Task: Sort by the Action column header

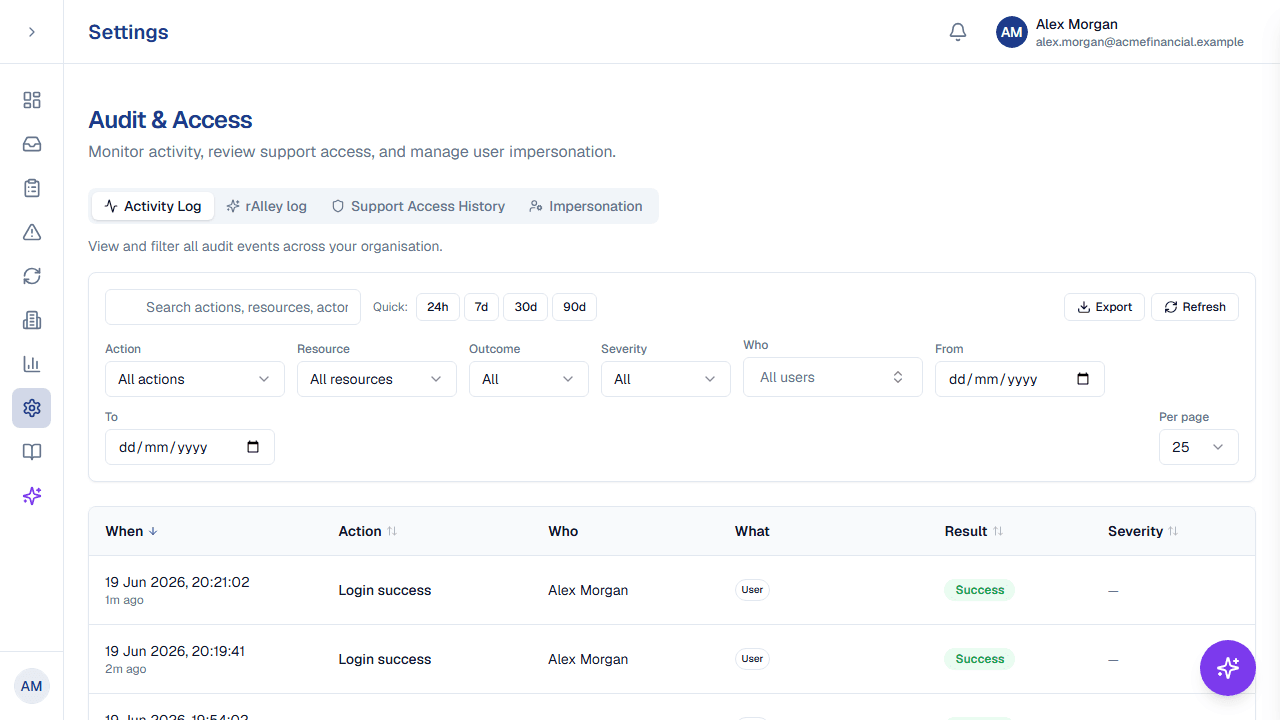Action: (368, 531)
